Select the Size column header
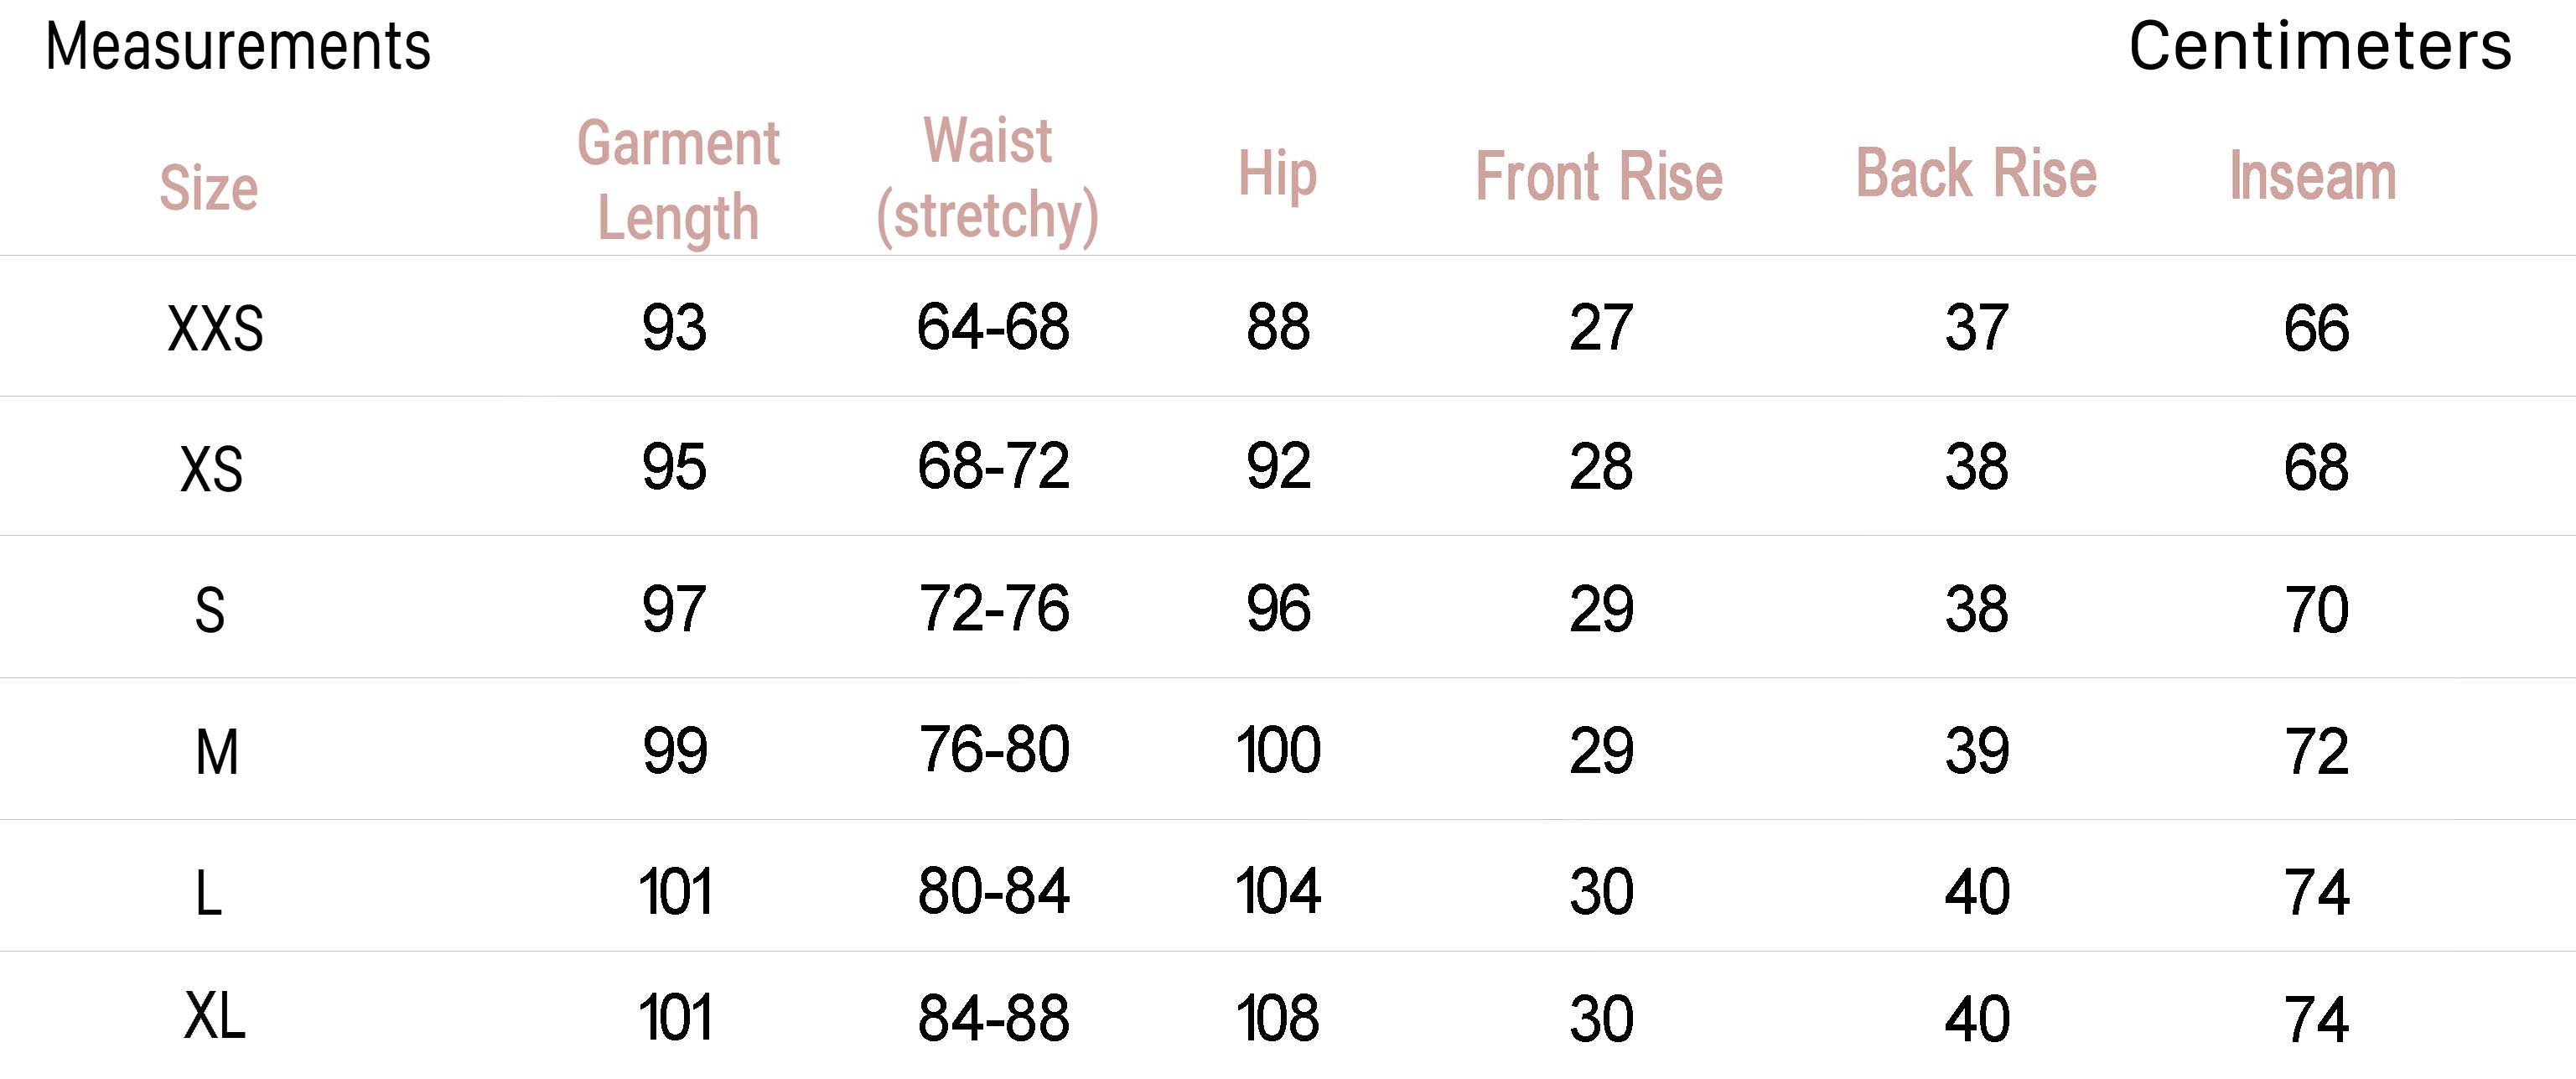 (x=209, y=188)
